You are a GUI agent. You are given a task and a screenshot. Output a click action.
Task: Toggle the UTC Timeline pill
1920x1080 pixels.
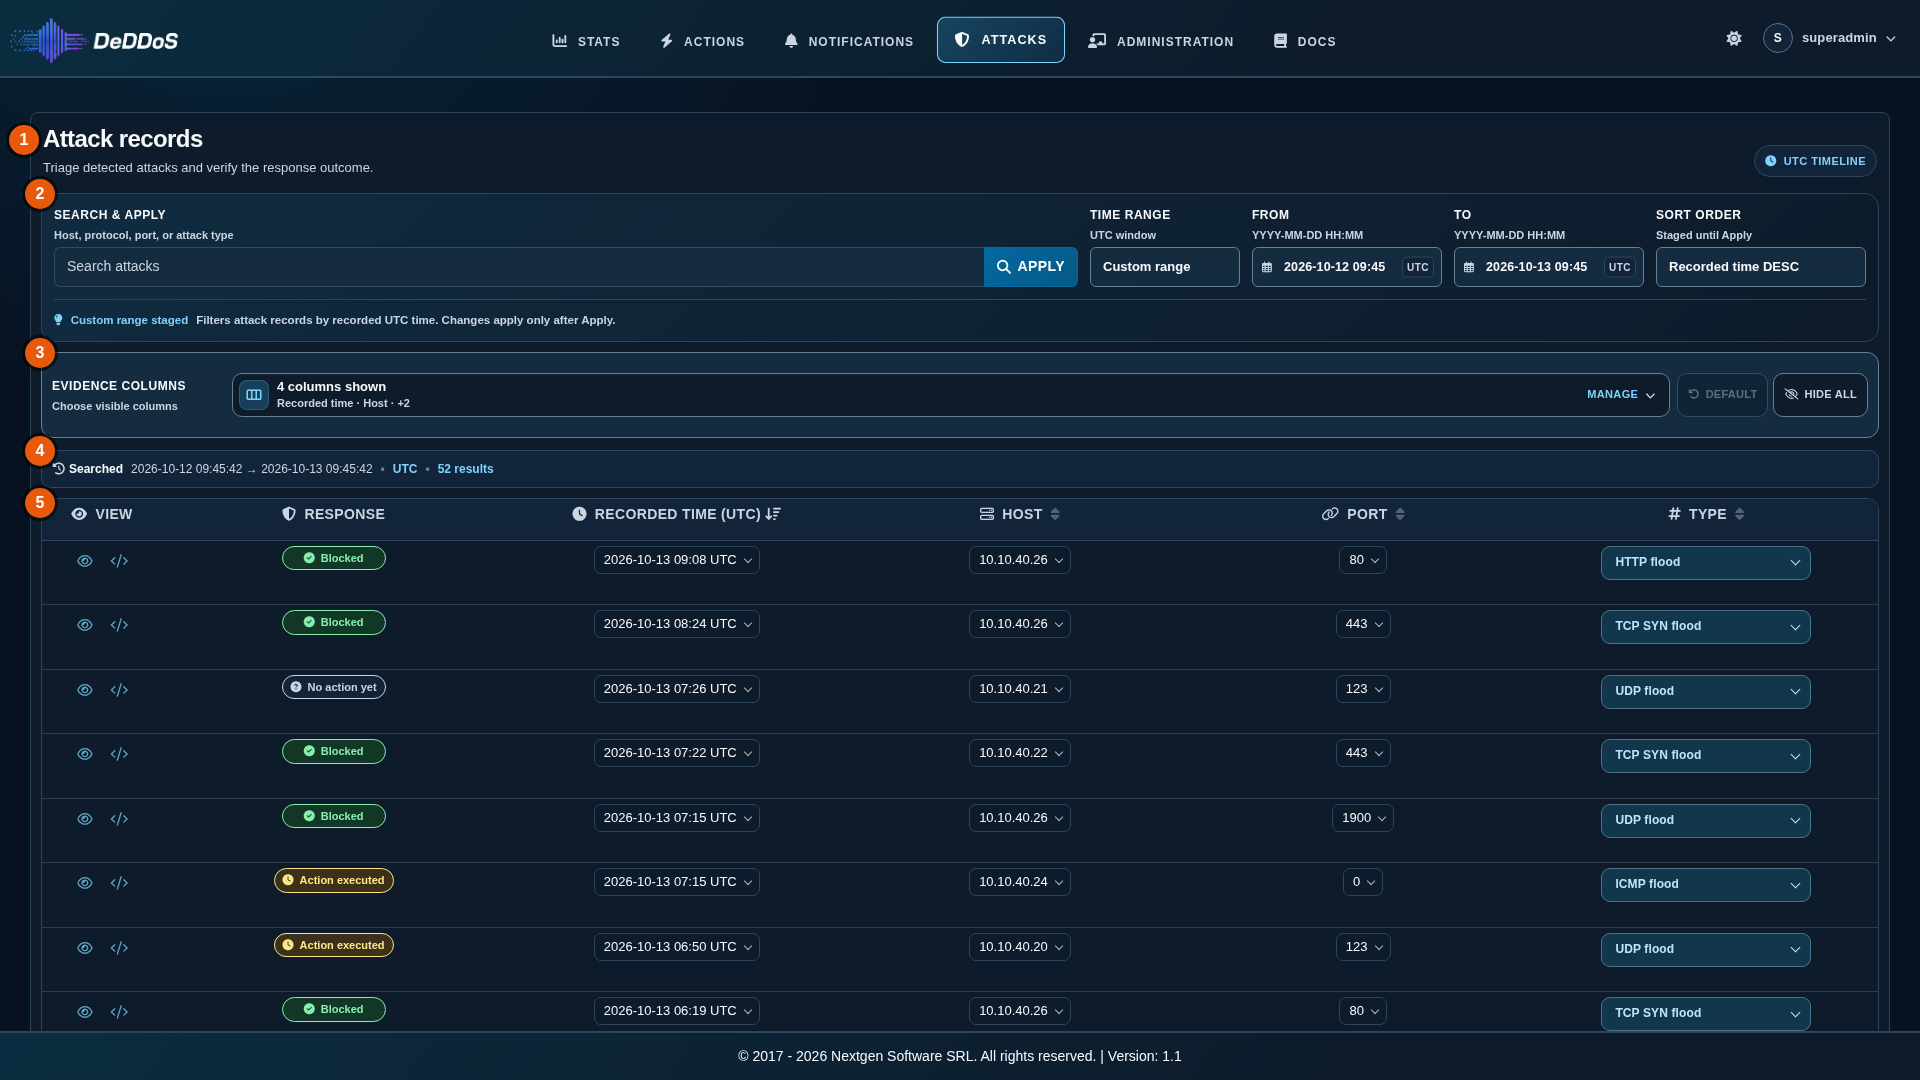pos(1815,161)
